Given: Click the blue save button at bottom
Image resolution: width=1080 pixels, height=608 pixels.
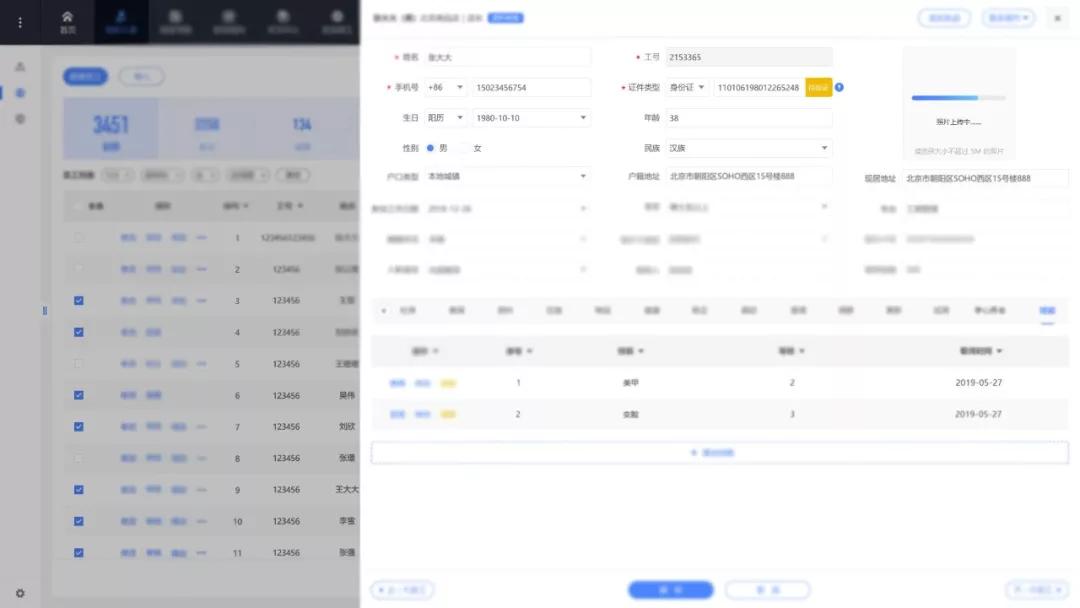Looking at the screenshot, I should [671, 590].
